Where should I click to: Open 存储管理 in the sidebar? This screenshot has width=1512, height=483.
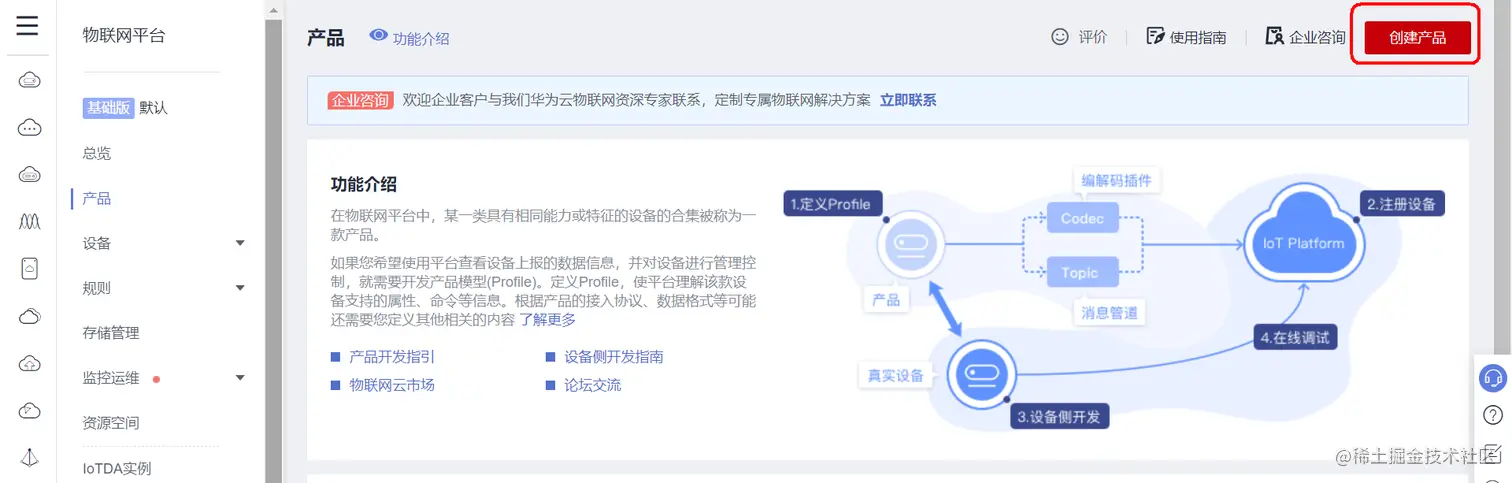pyautogui.click(x=111, y=333)
